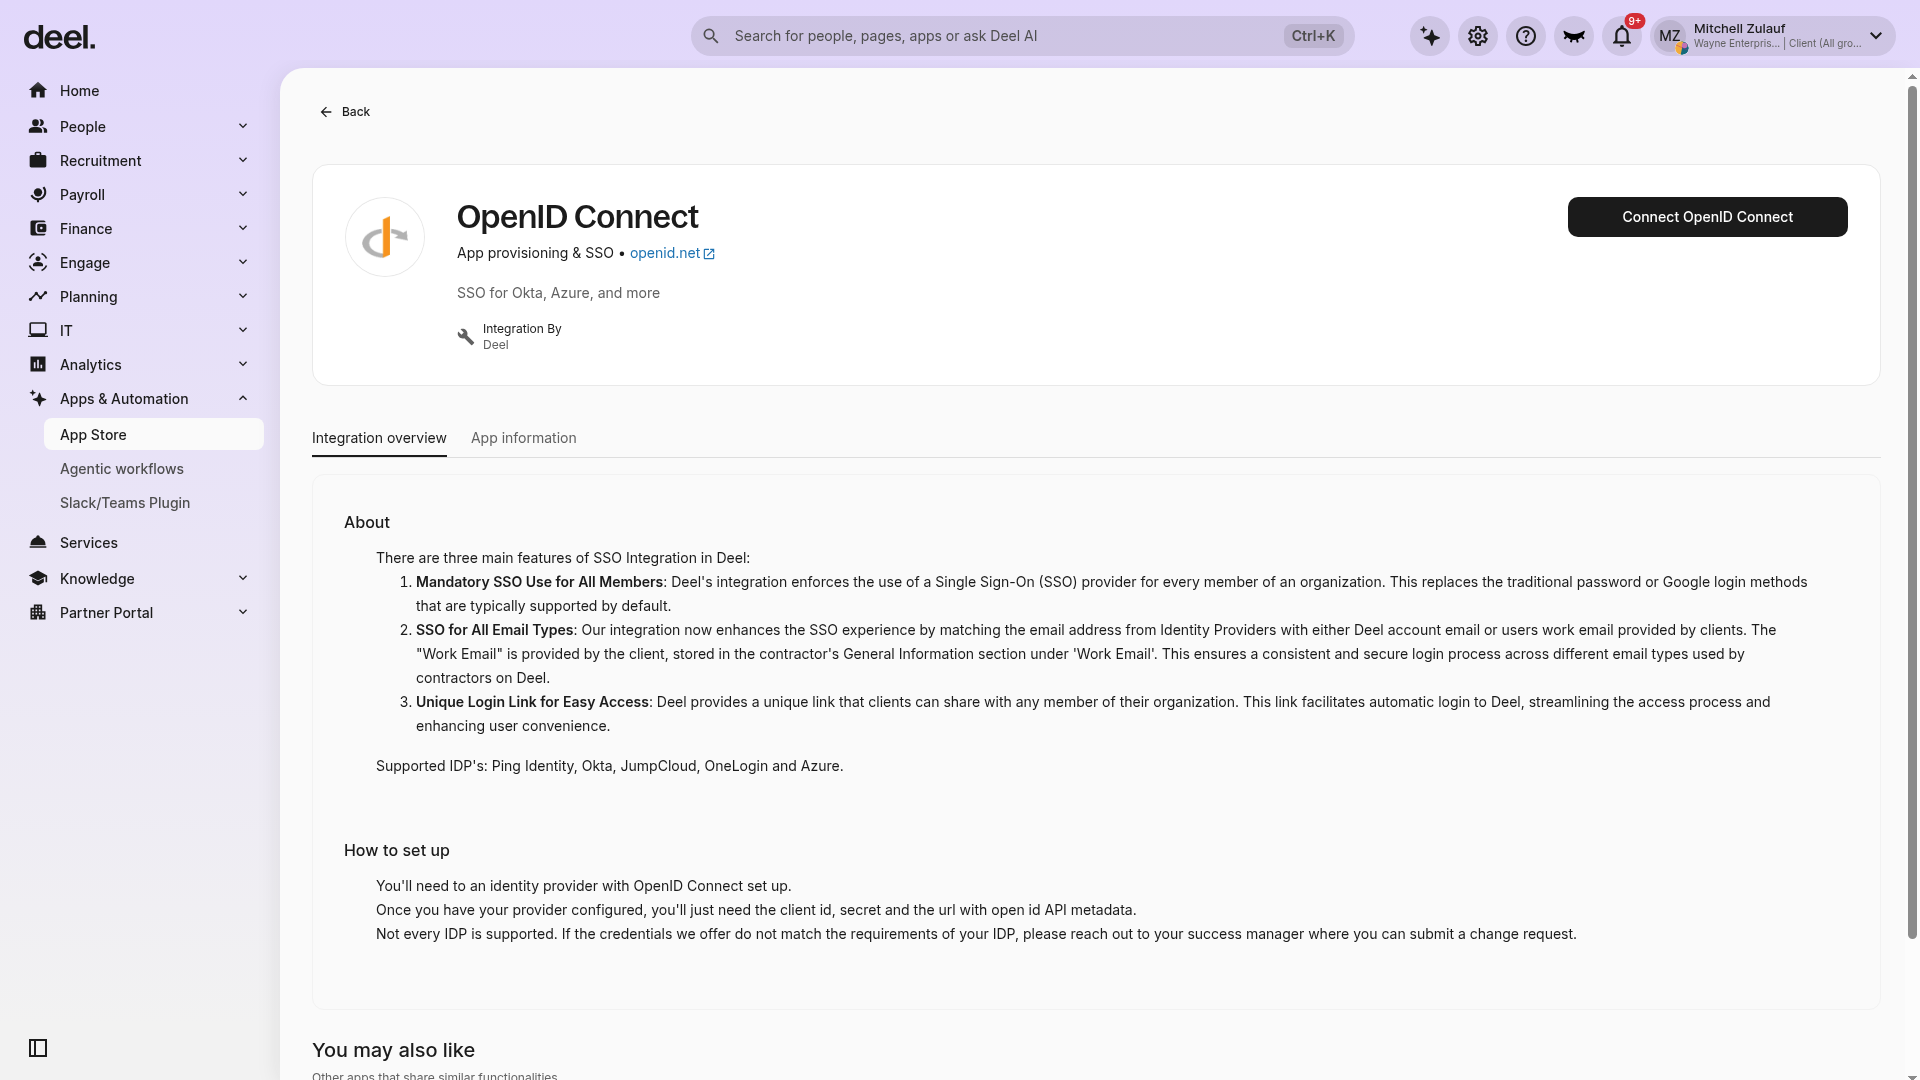Collapse the sidebar with the panel icon

click(x=38, y=1048)
